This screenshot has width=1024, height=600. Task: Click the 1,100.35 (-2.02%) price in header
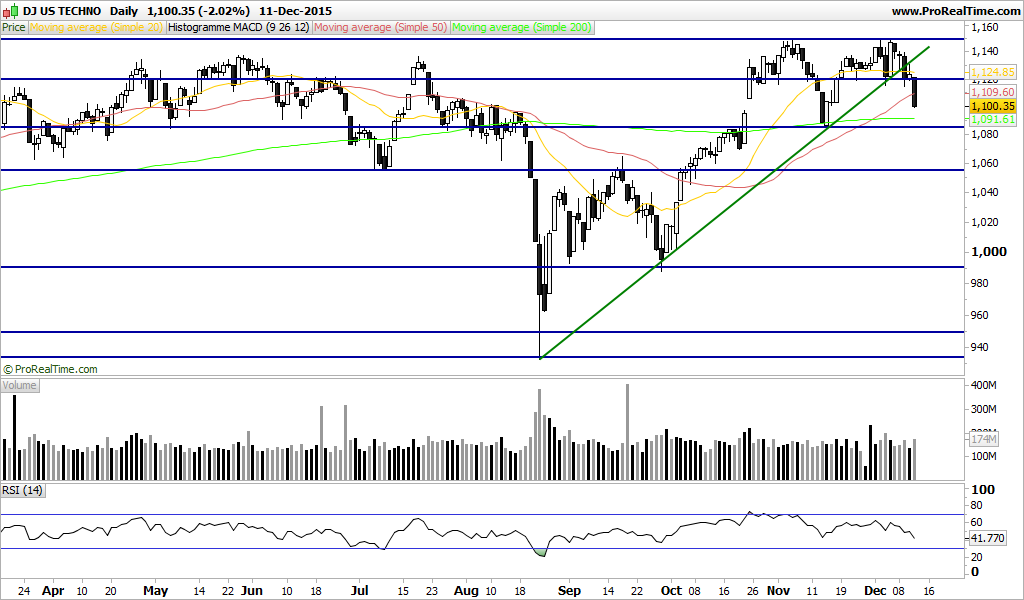pos(199,11)
